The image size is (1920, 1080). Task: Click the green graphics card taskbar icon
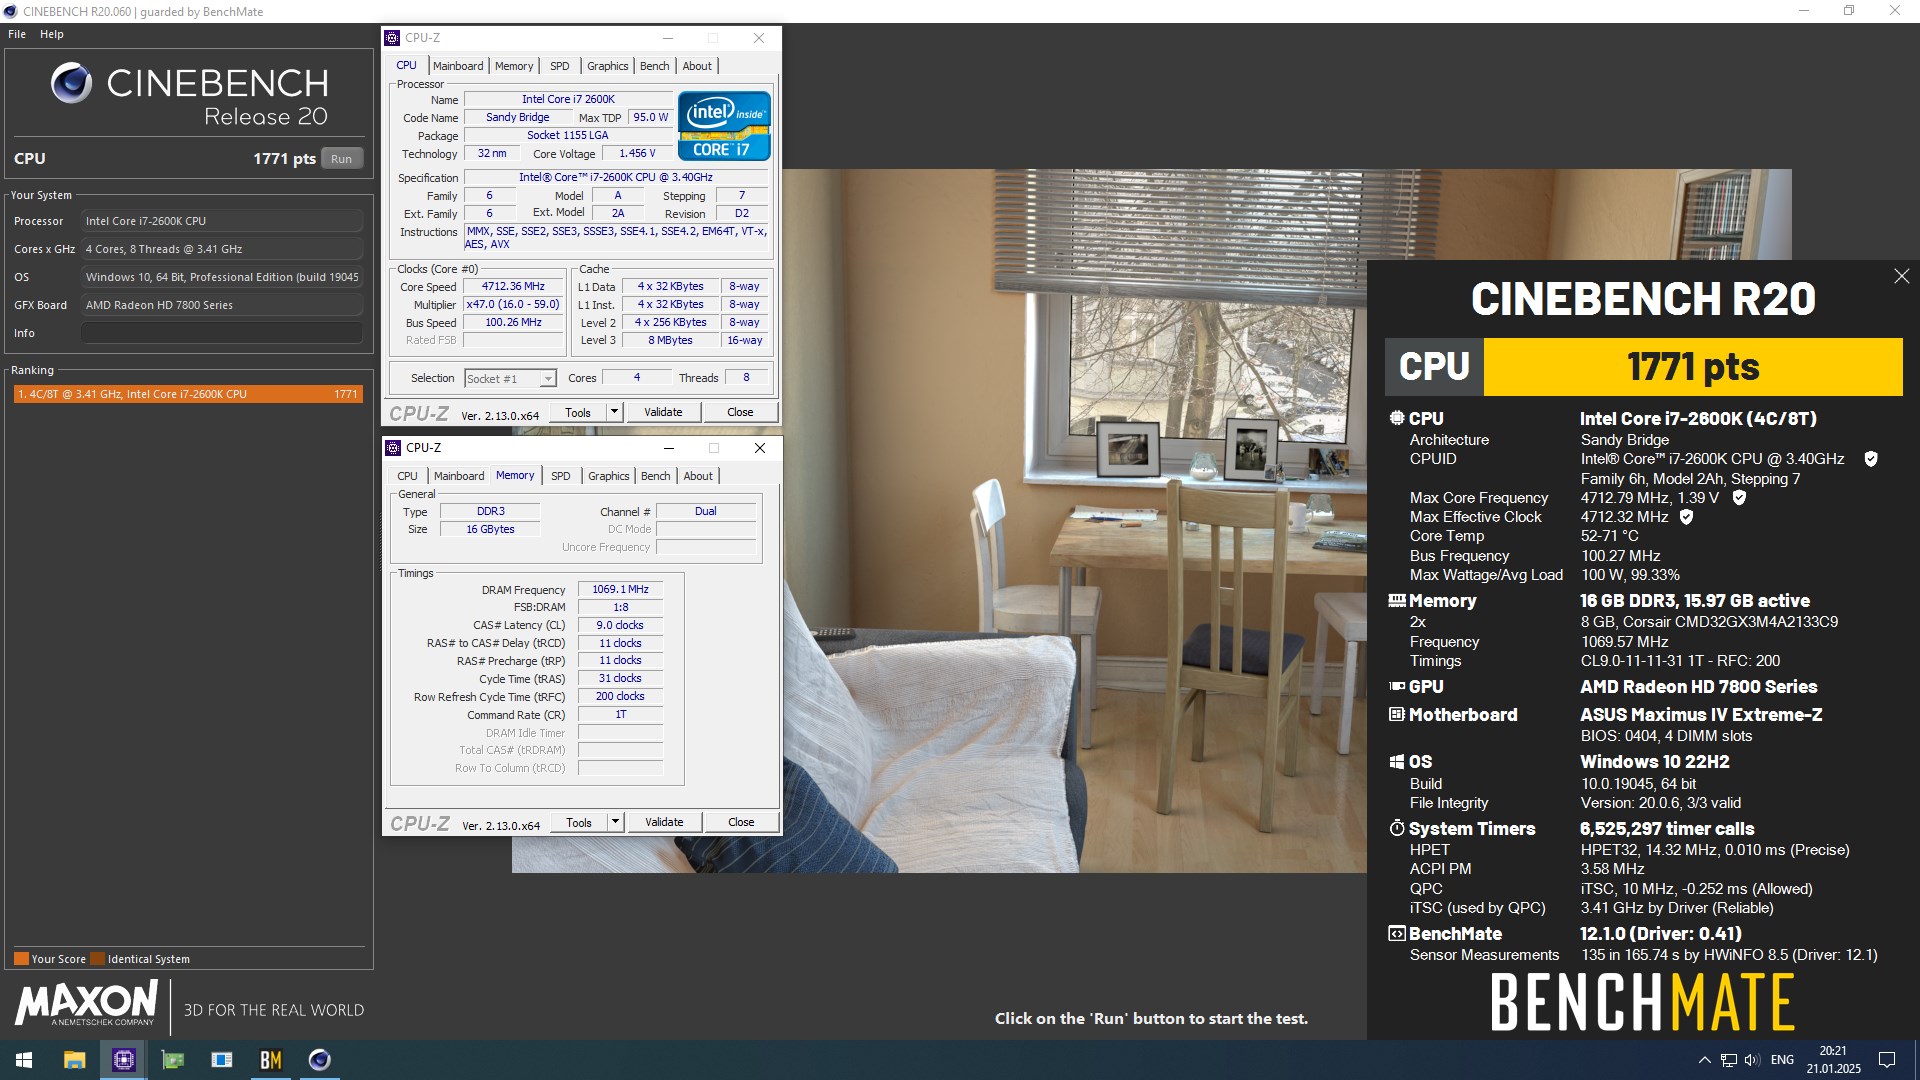click(172, 1060)
